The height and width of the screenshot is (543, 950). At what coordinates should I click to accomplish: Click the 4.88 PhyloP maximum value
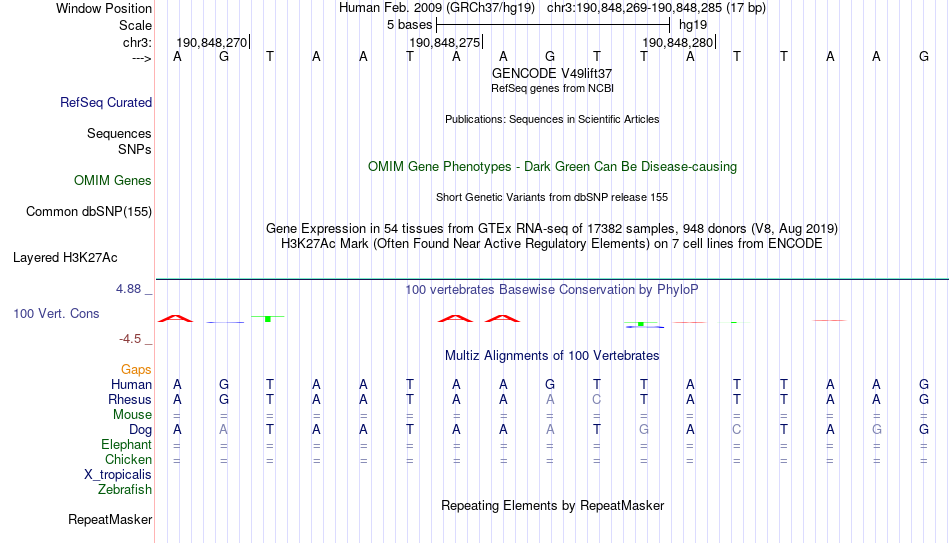128,289
